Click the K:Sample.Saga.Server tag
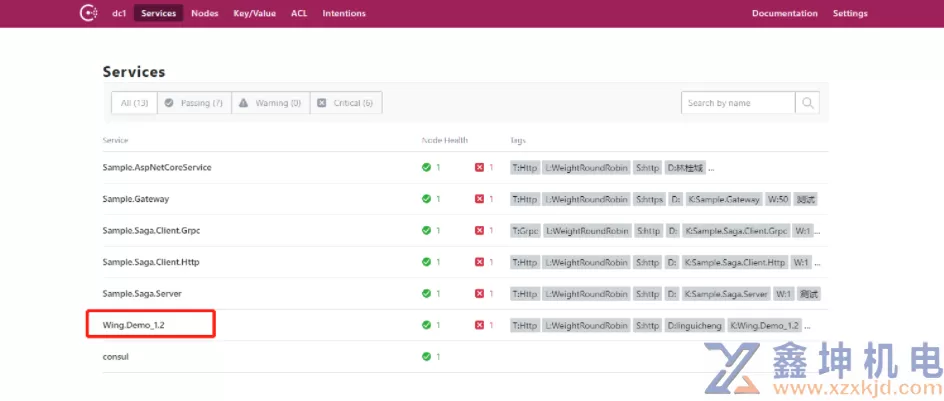 coord(727,294)
